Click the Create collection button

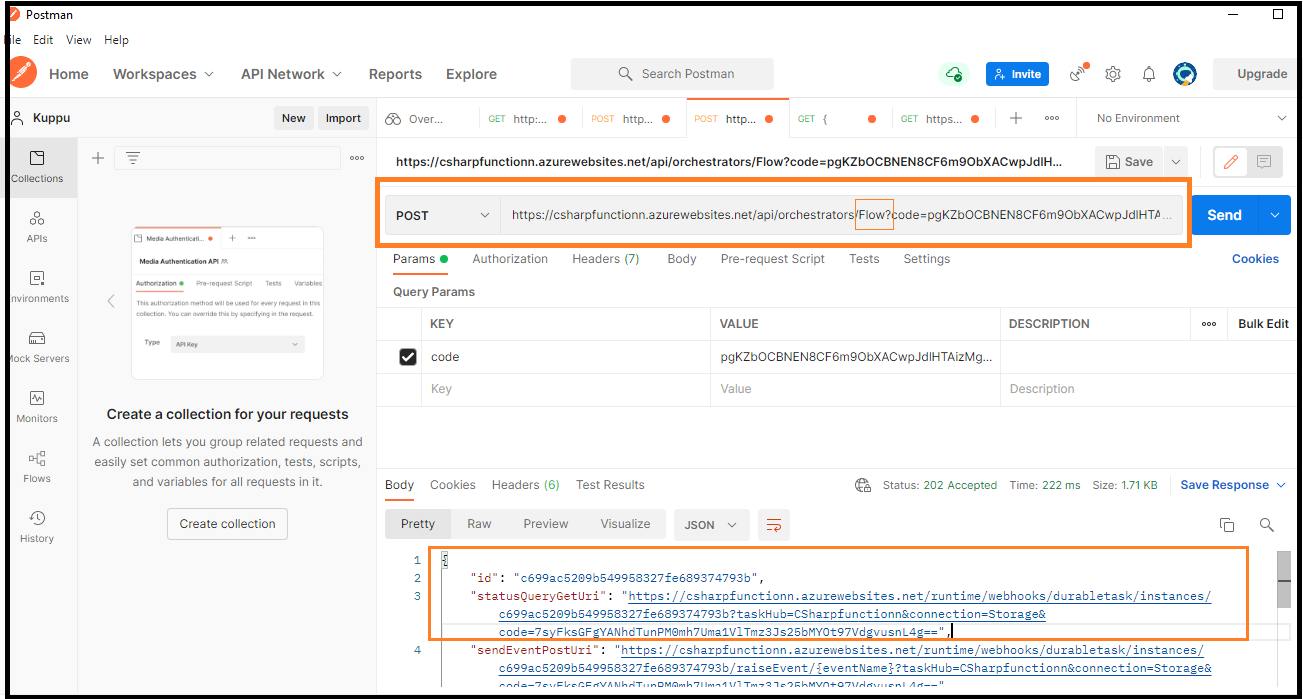[227, 523]
